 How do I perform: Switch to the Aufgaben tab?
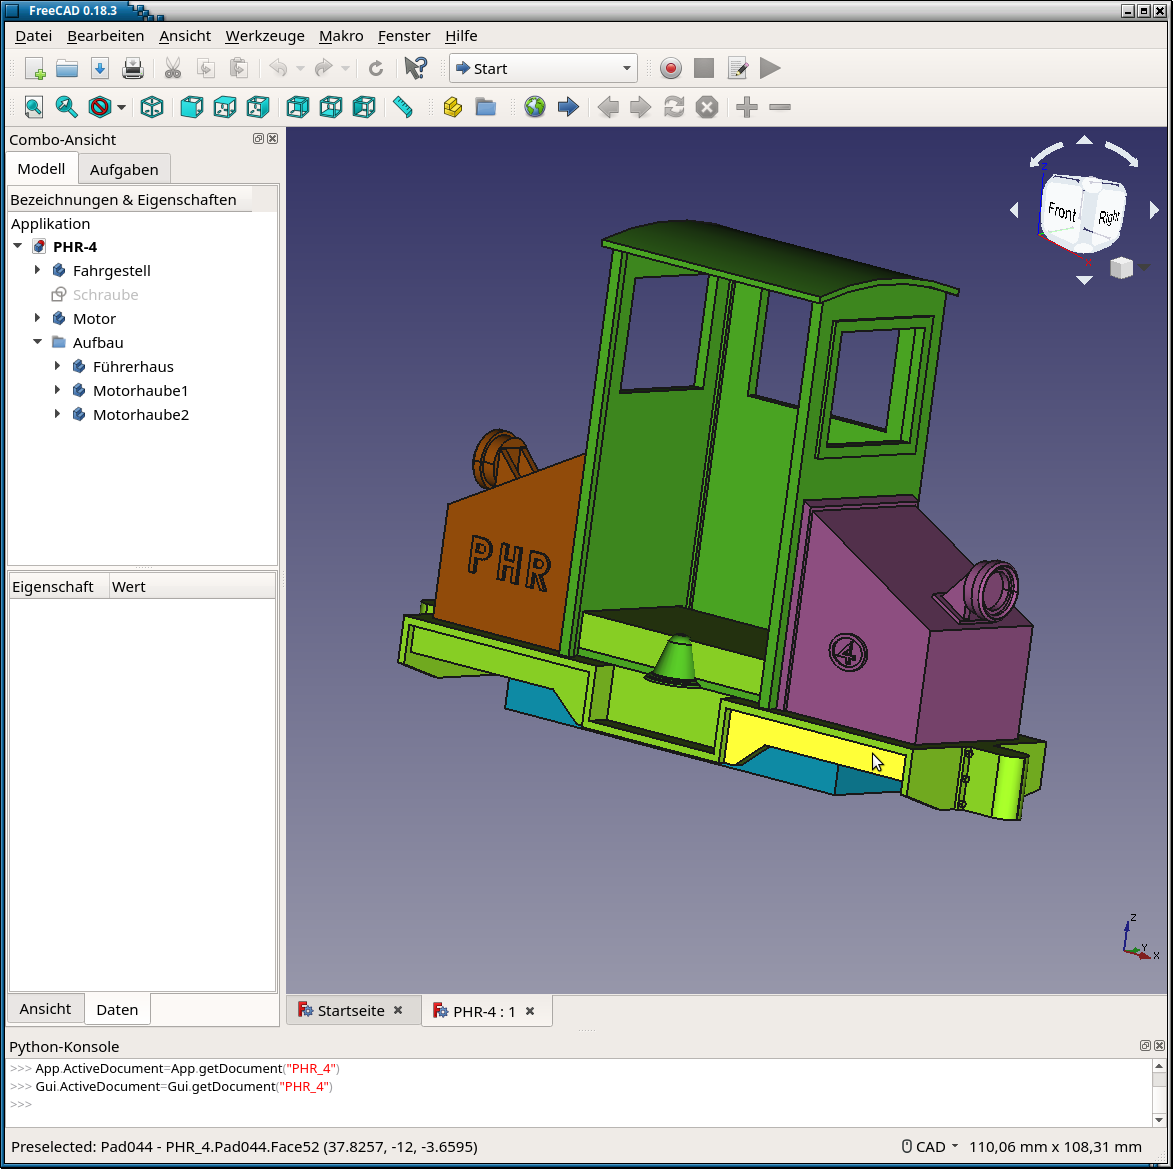[124, 170]
